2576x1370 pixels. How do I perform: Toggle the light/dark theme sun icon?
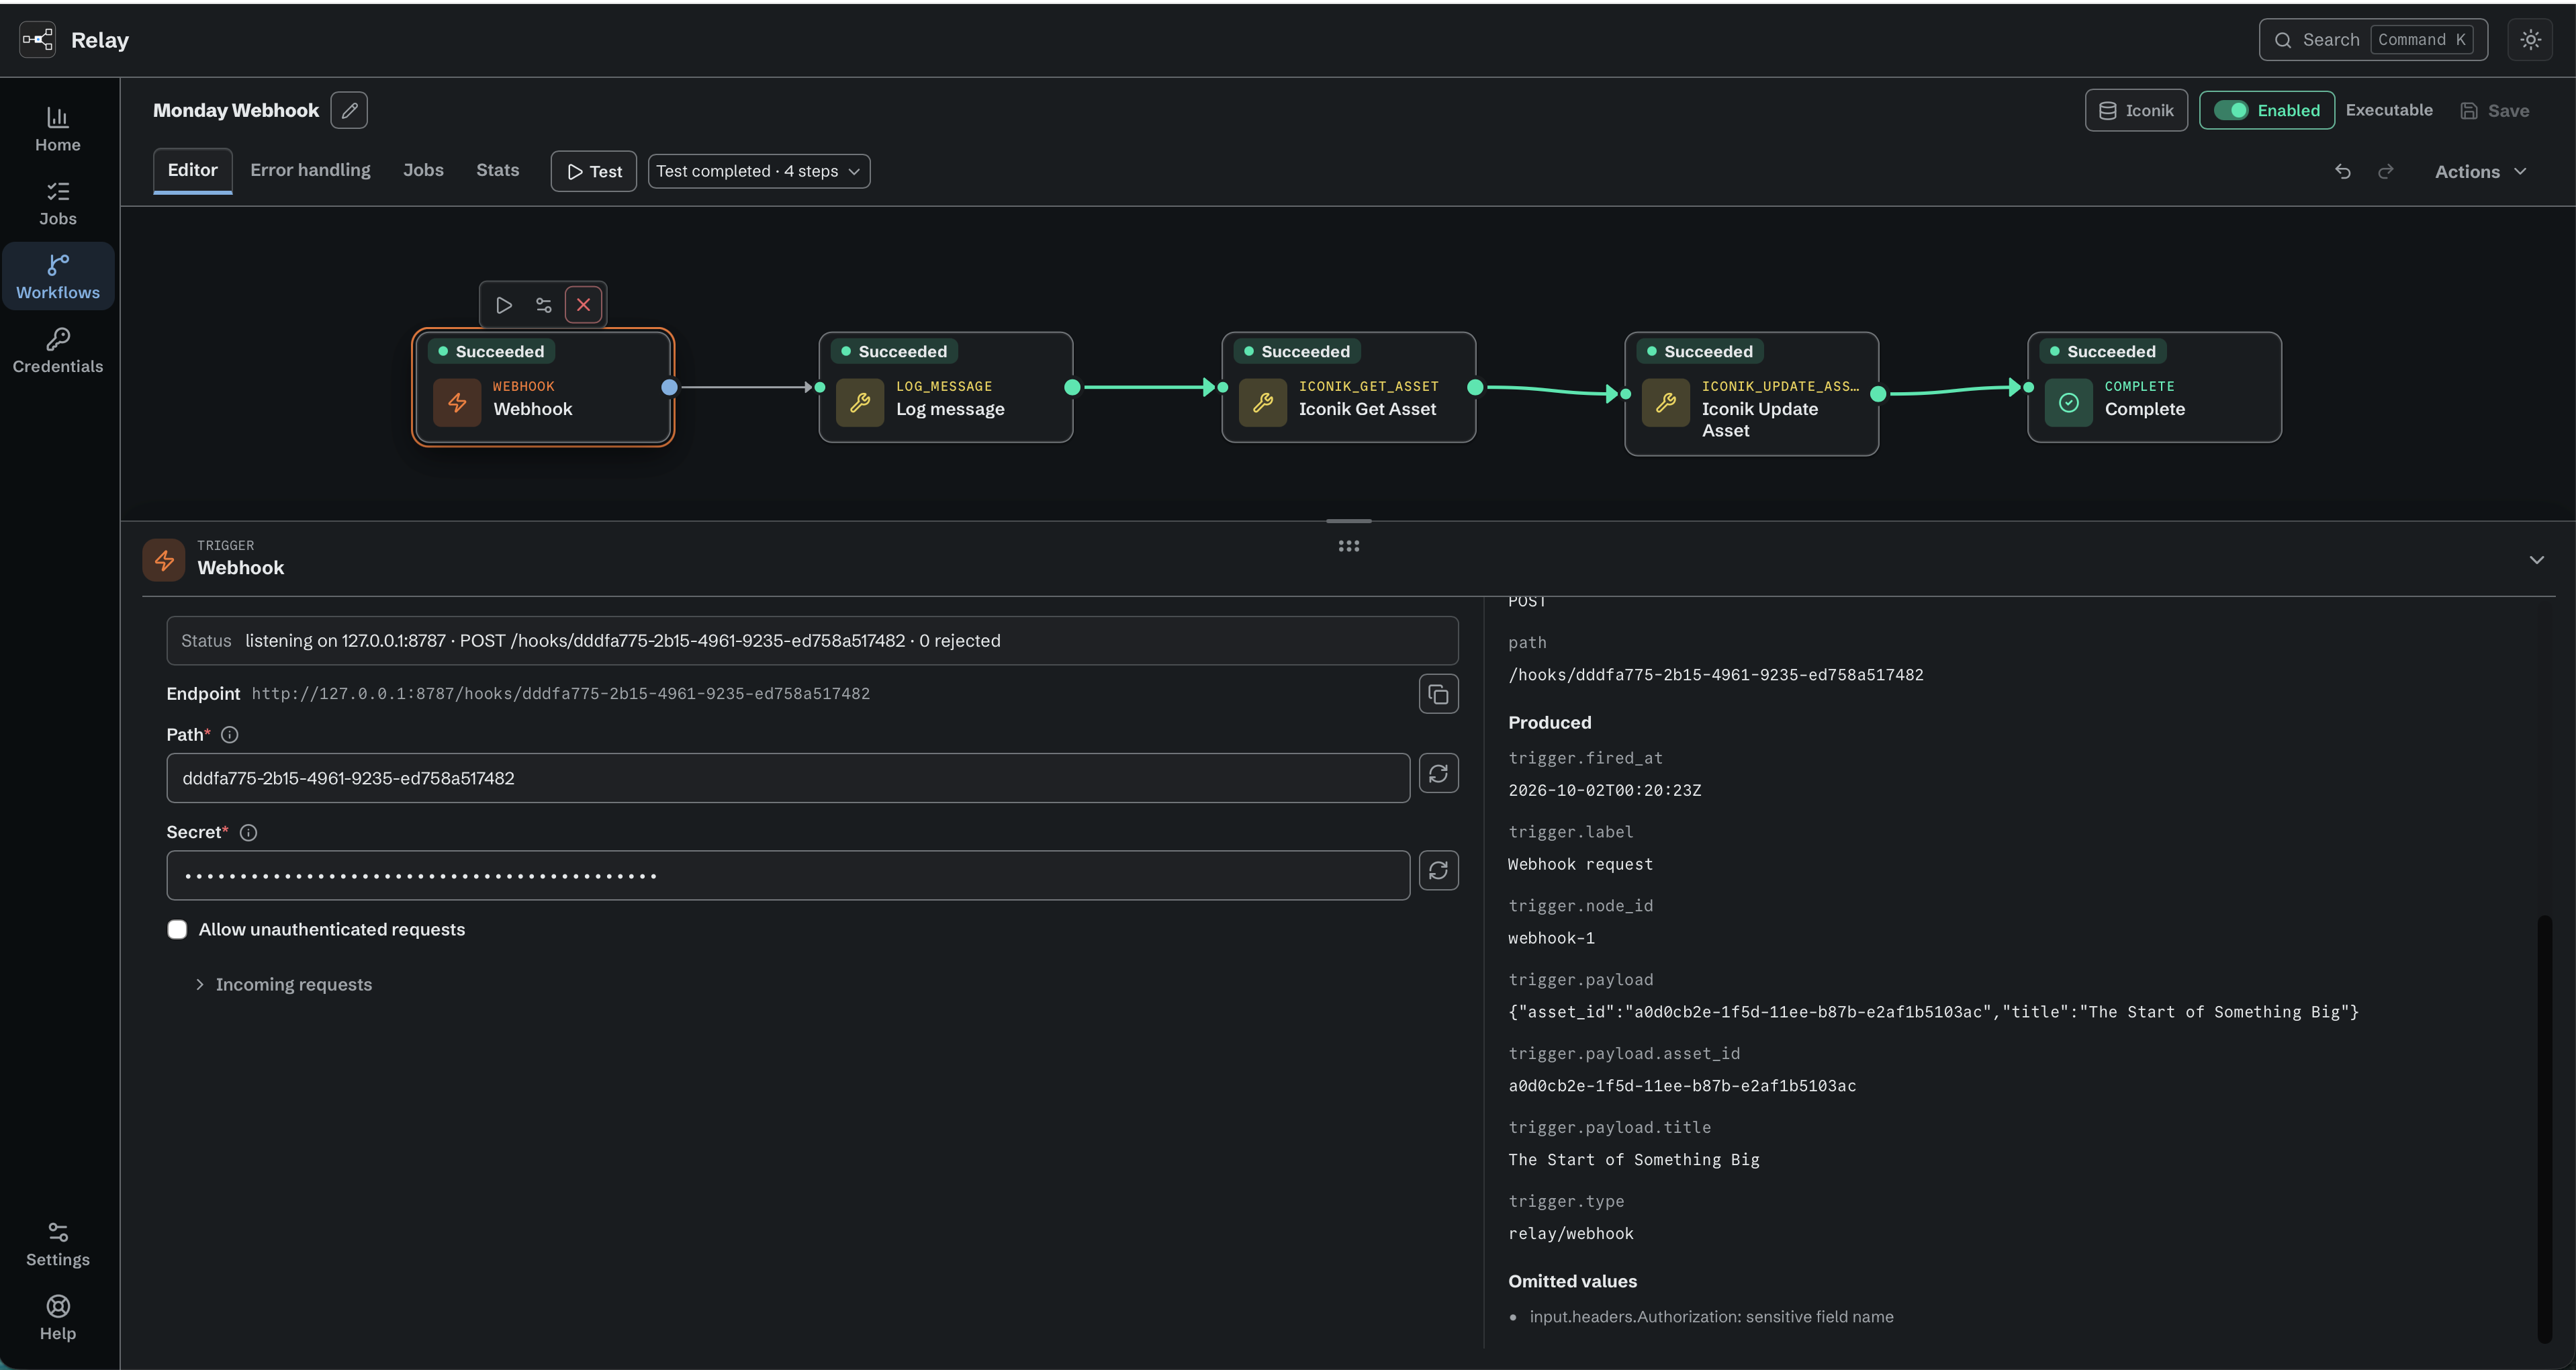coord(2530,40)
